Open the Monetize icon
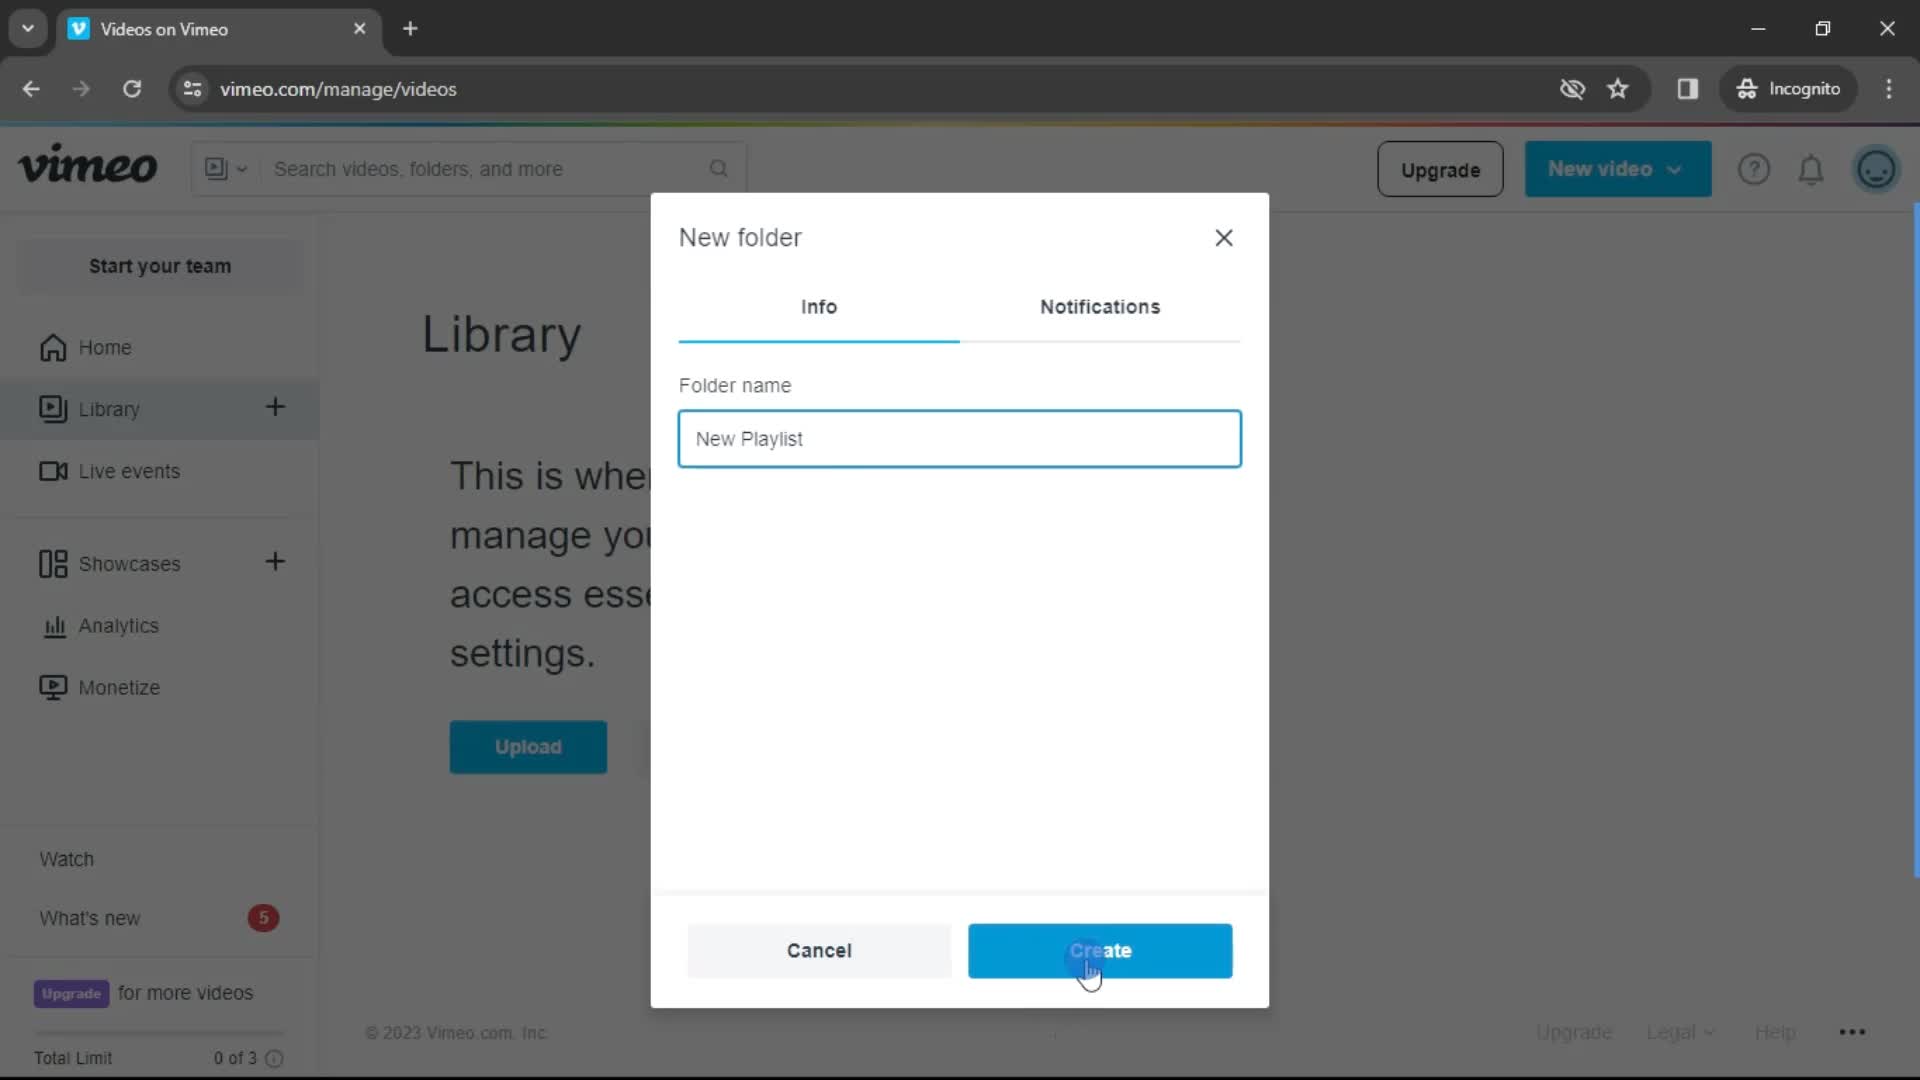The height and width of the screenshot is (1080, 1920). pos(51,687)
